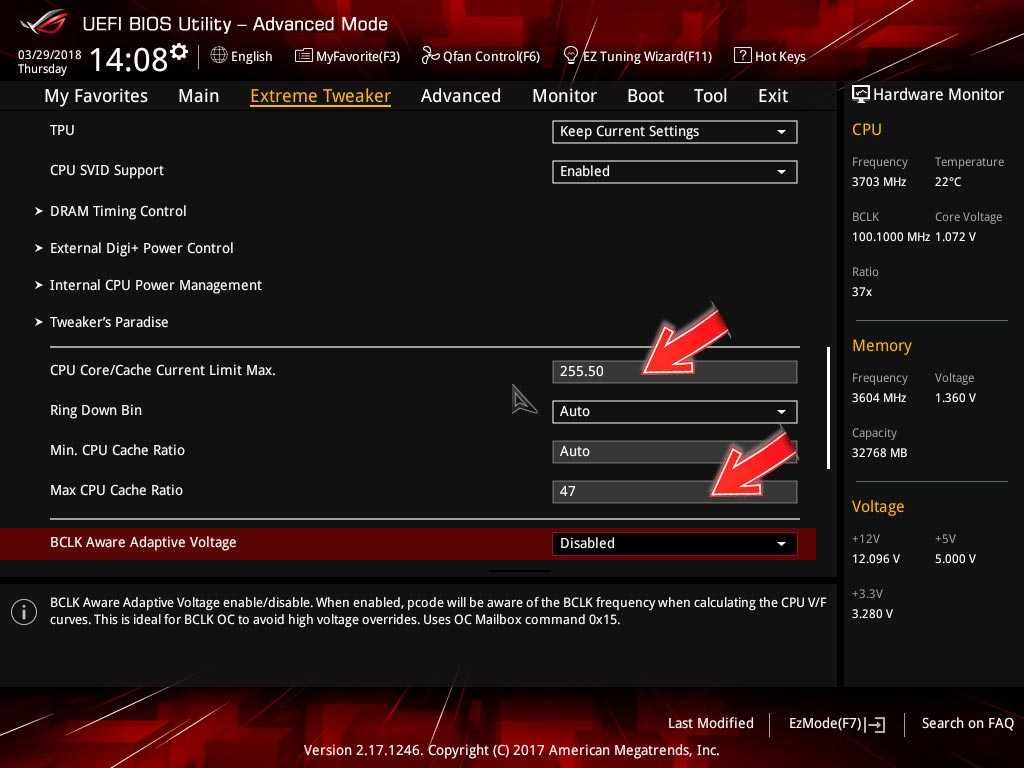Click the Last Modified button
Viewport: 1024px width, 768px height.
(x=711, y=723)
